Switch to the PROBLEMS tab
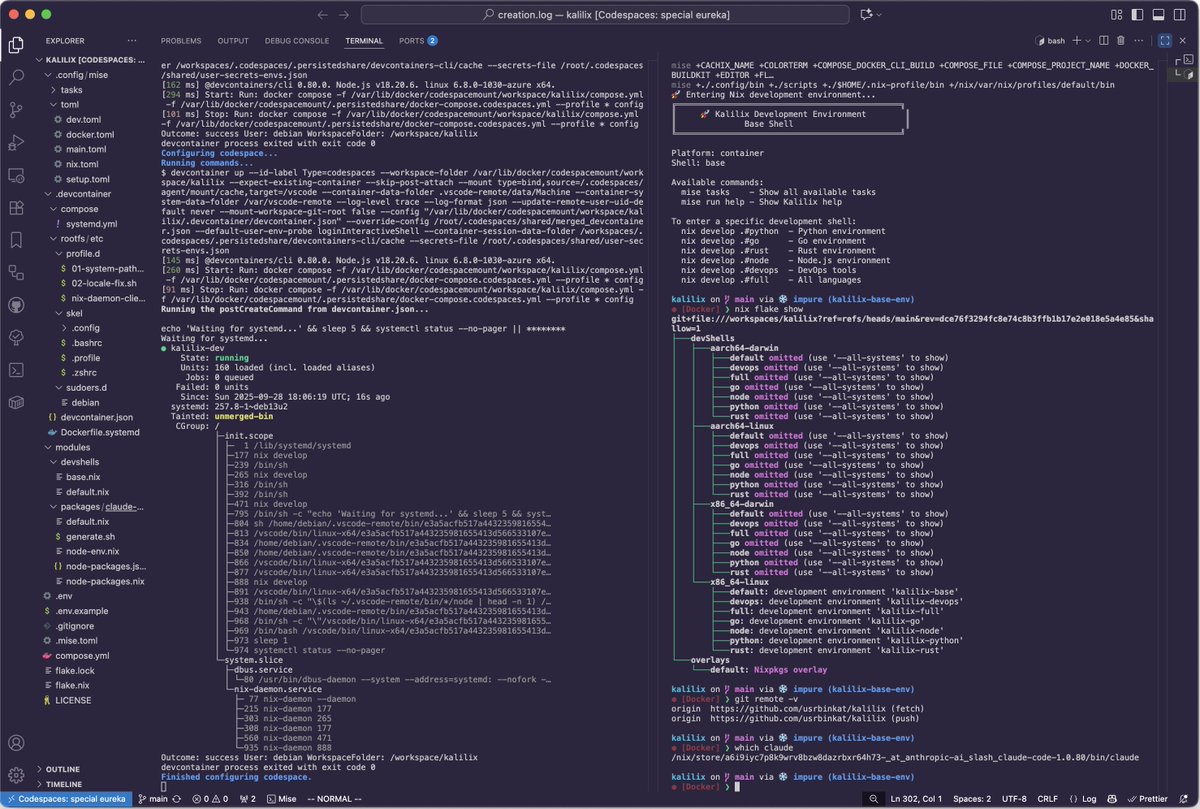Screen dimensions: 1200x809 [181, 41]
